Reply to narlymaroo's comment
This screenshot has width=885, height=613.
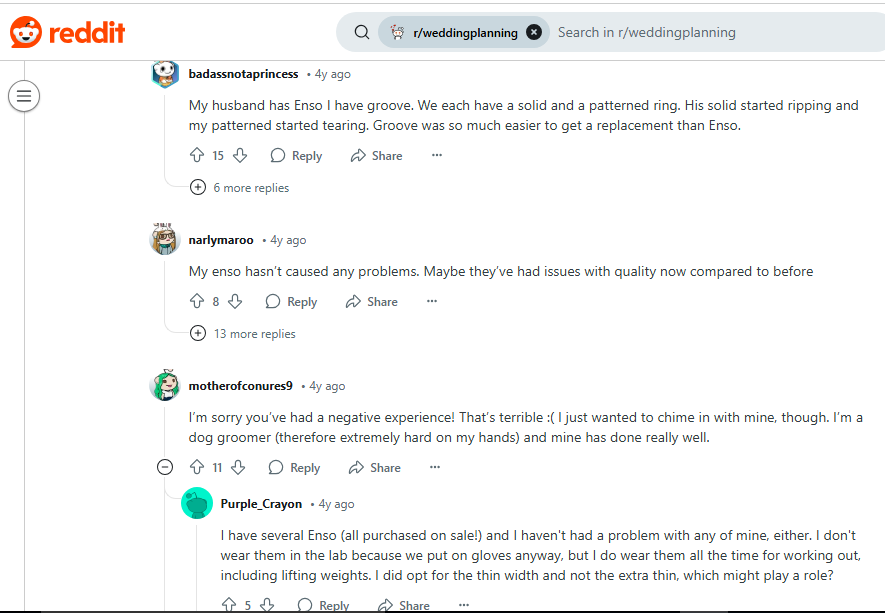(x=292, y=302)
